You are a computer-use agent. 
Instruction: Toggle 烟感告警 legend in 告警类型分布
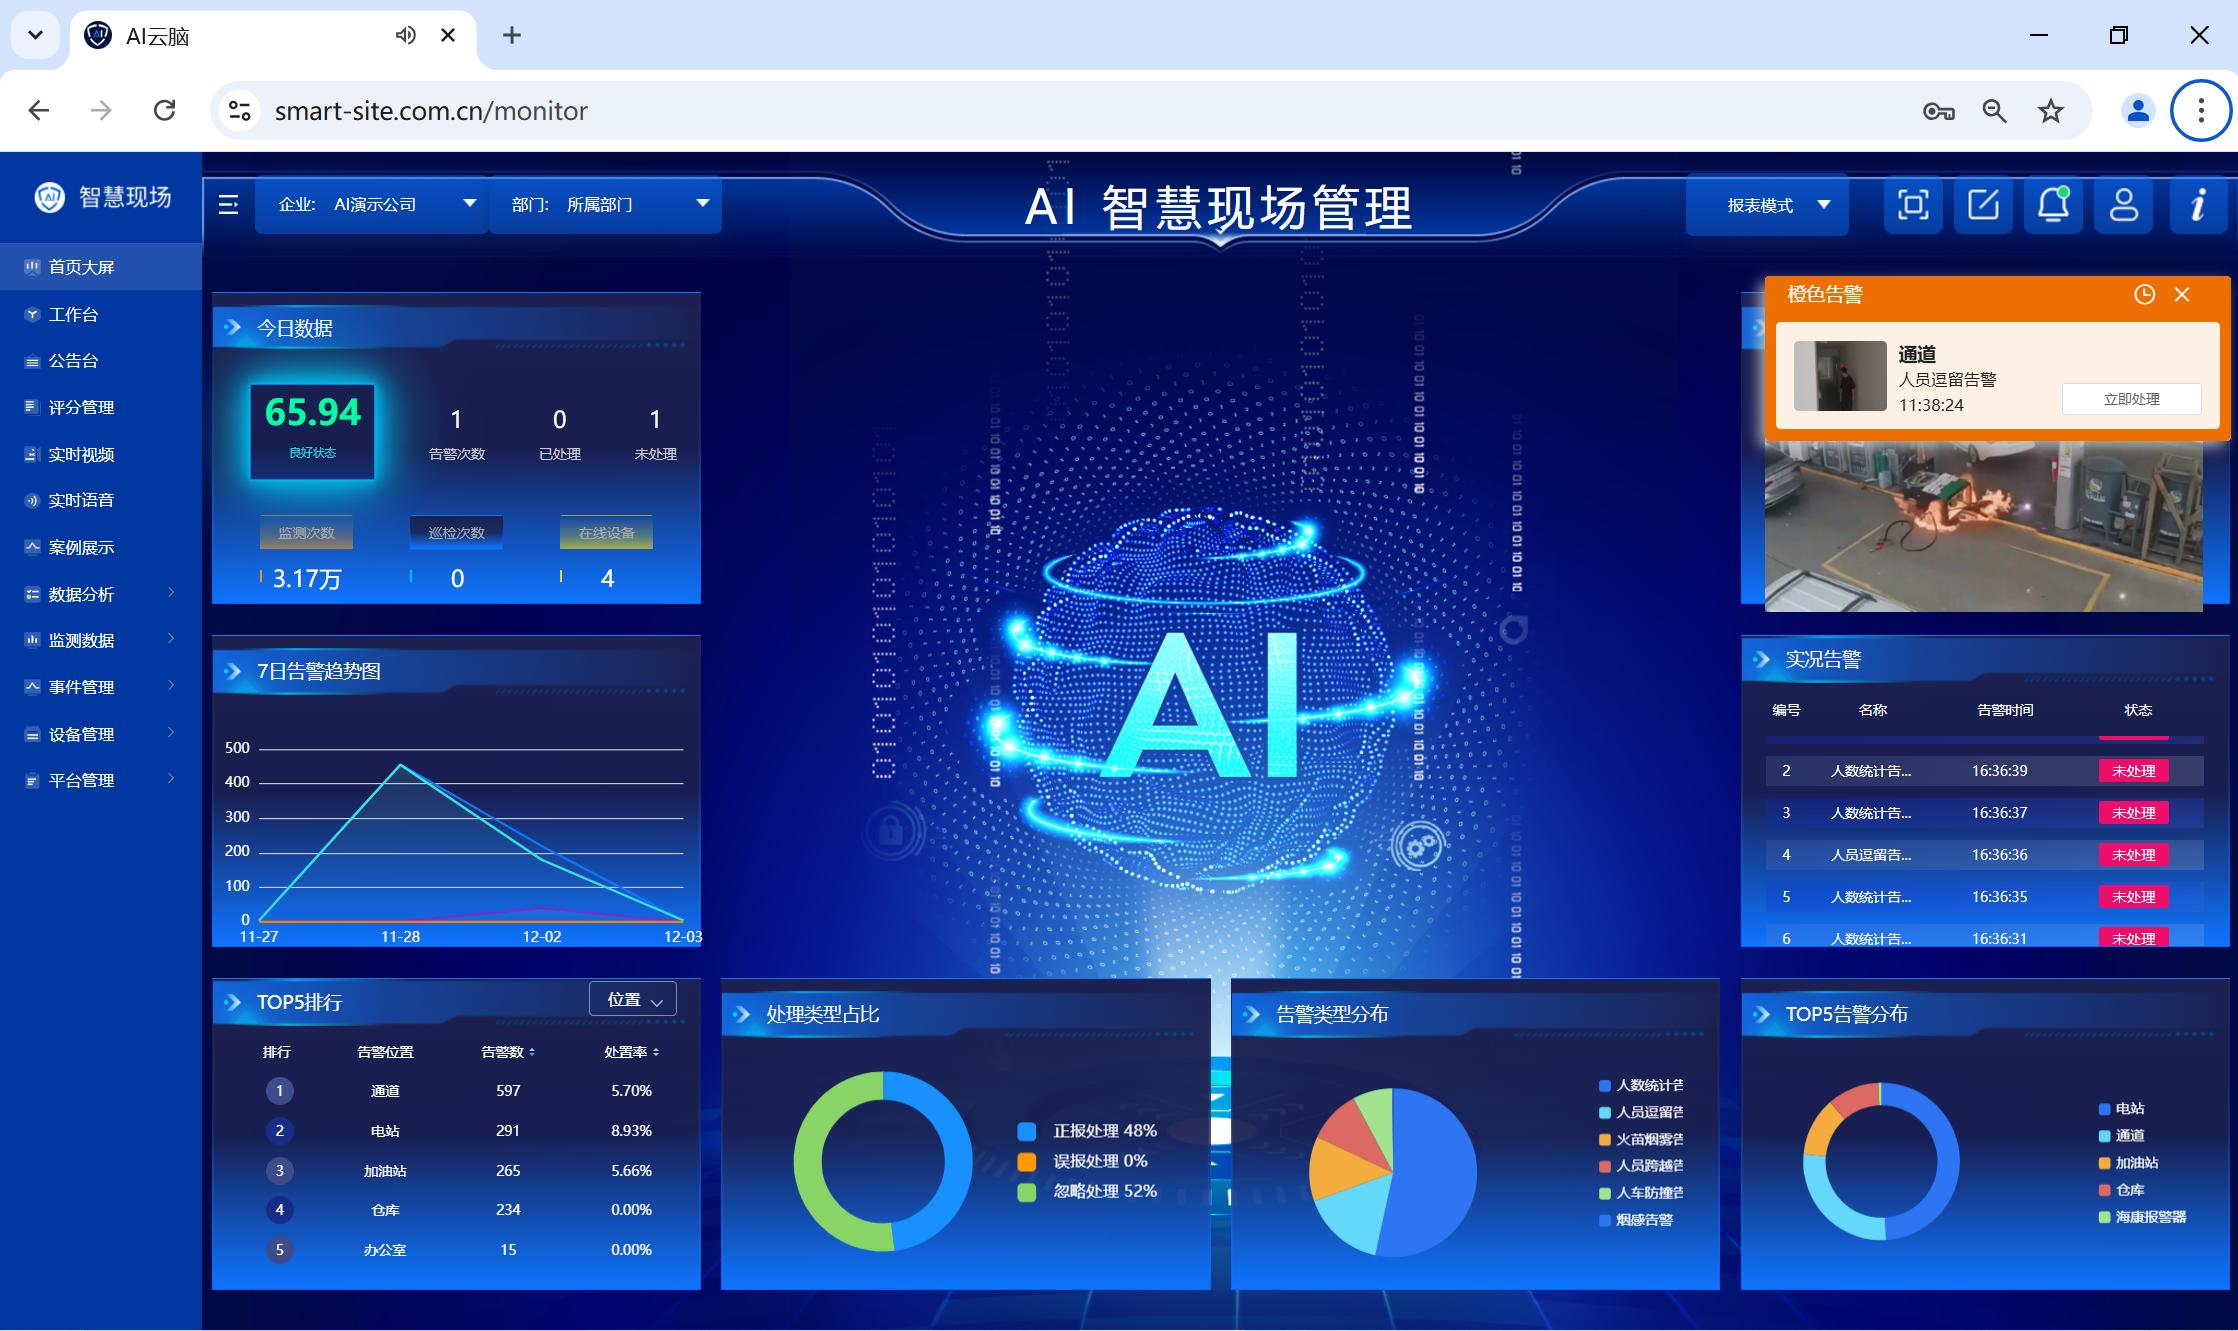pyautogui.click(x=1636, y=1220)
